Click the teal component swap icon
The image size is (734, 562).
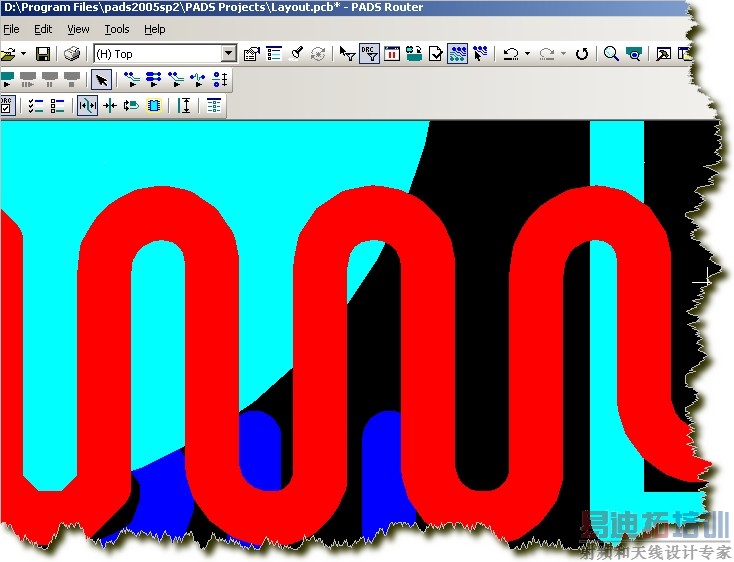pyautogui.click(x=131, y=105)
